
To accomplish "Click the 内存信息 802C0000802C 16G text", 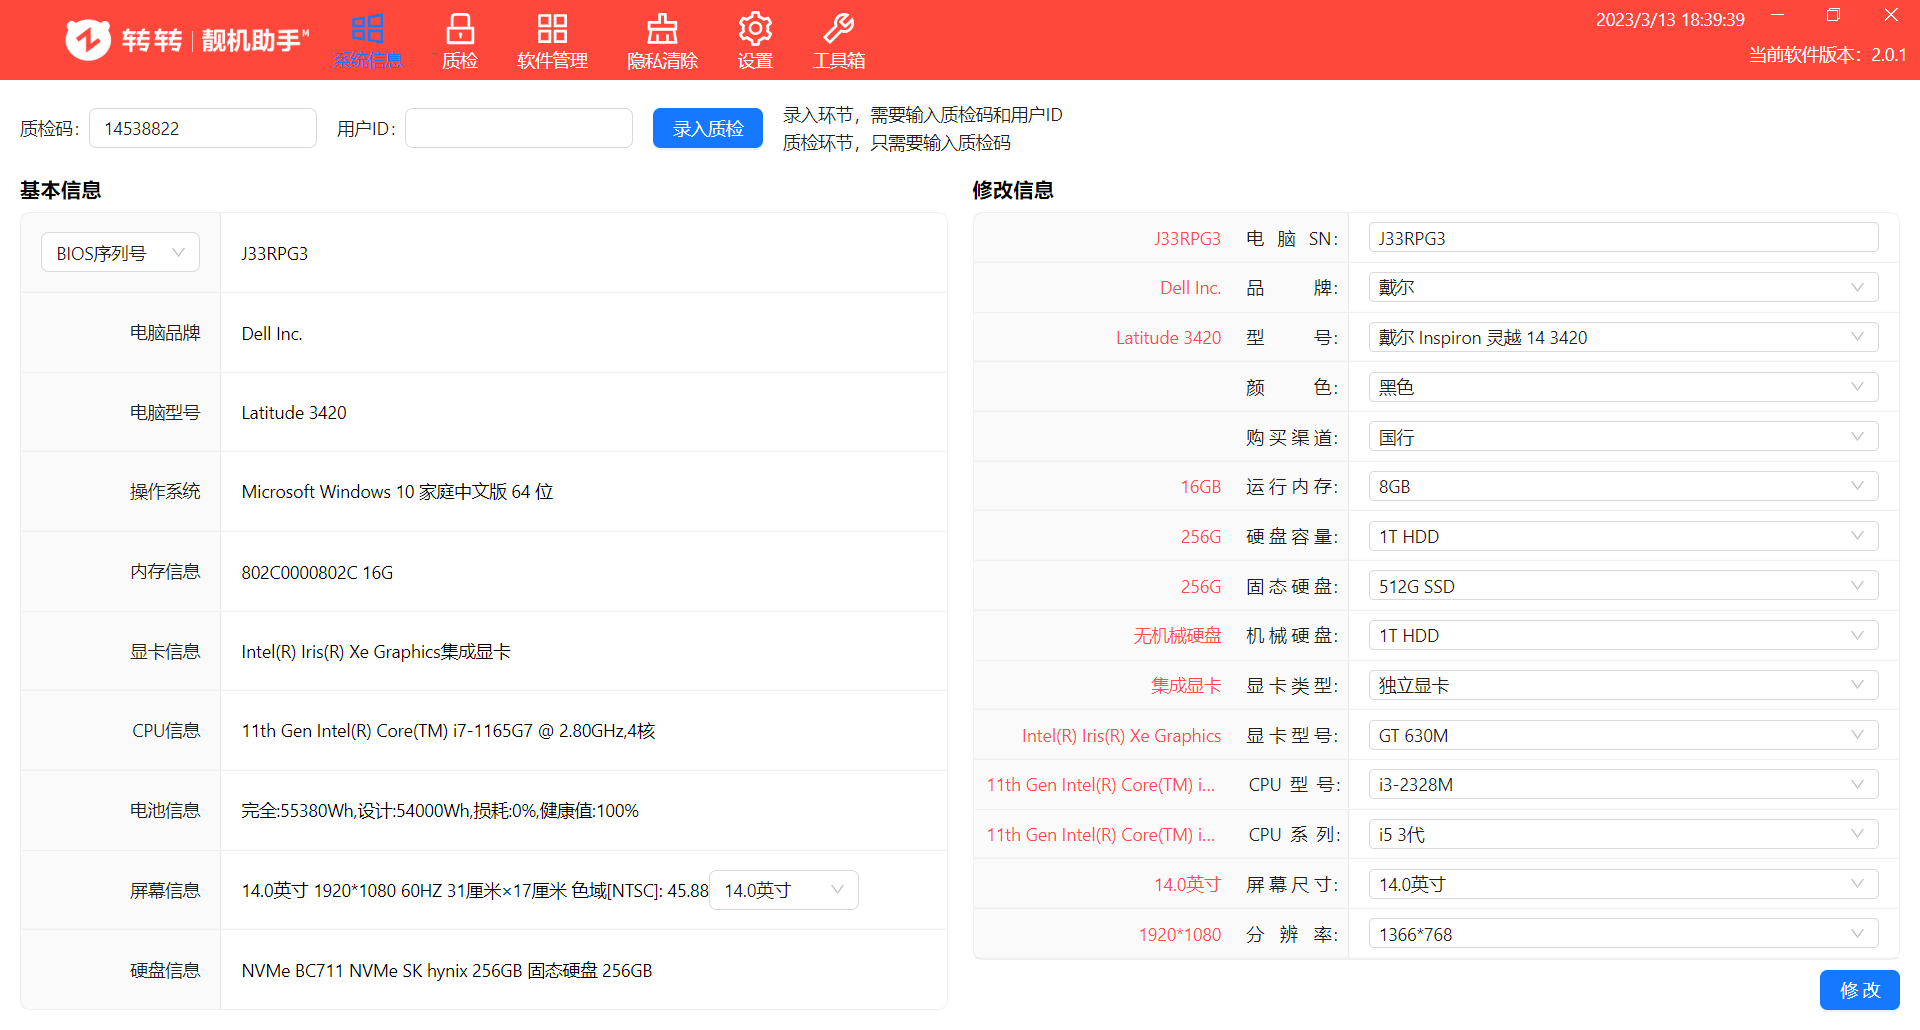I will tap(317, 573).
